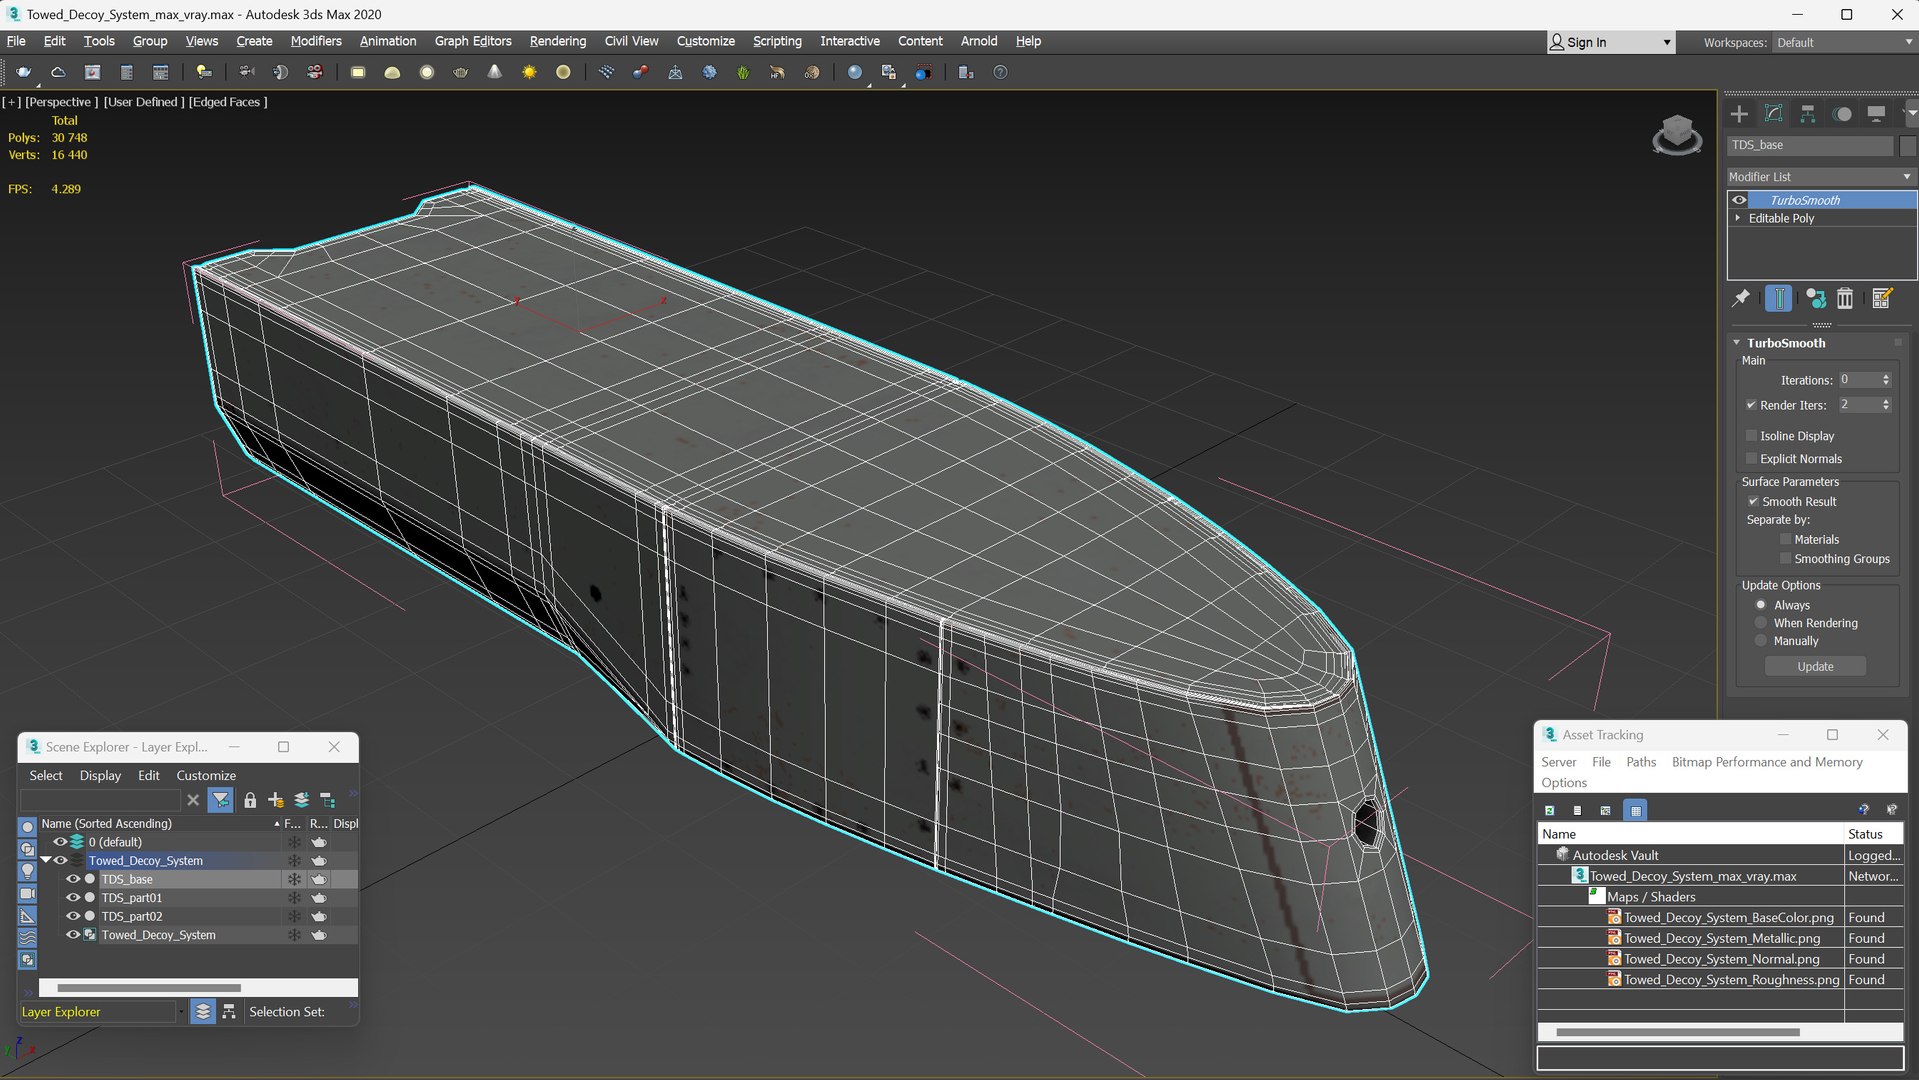Open the Hierarchy tab in the command panel
1919x1080 pixels.
(x=1807, y=114)
